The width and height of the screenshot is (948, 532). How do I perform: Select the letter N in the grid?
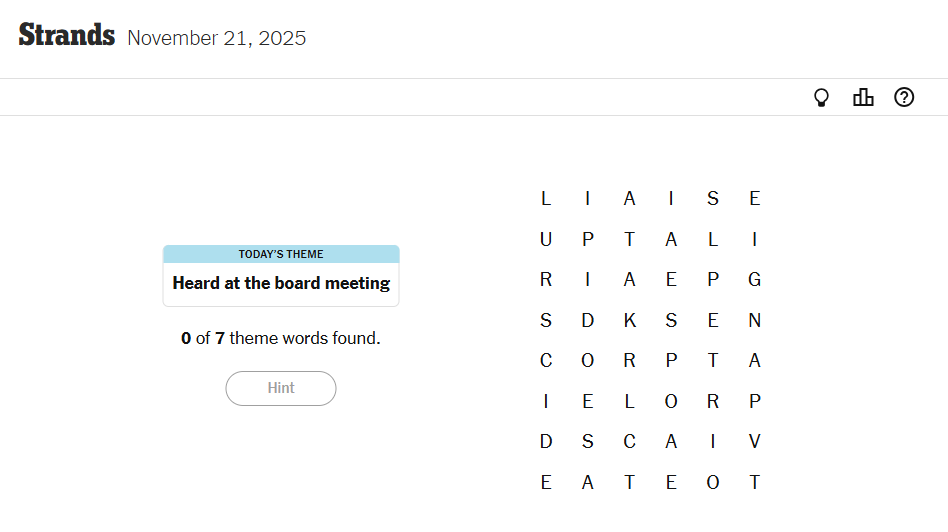755,320
